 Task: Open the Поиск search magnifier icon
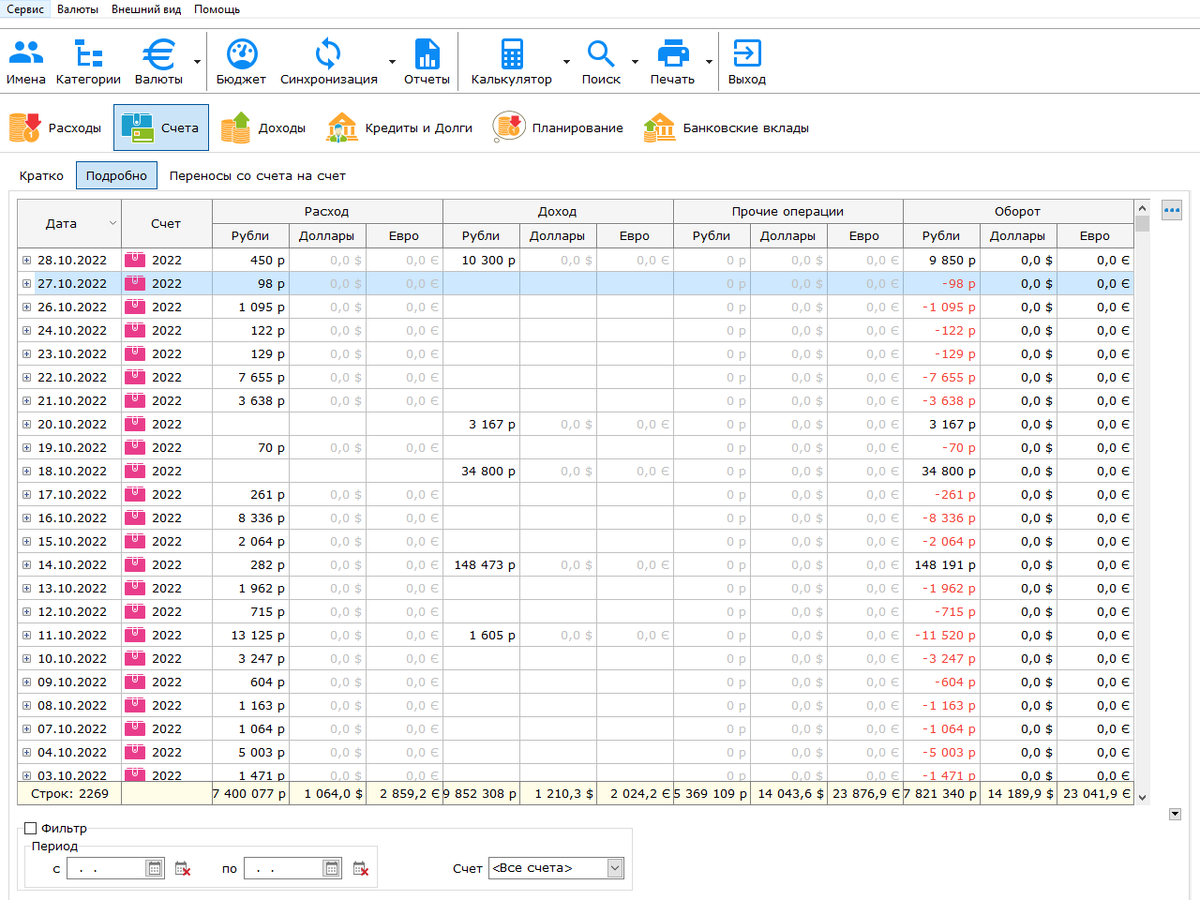[x=601, y=62]
